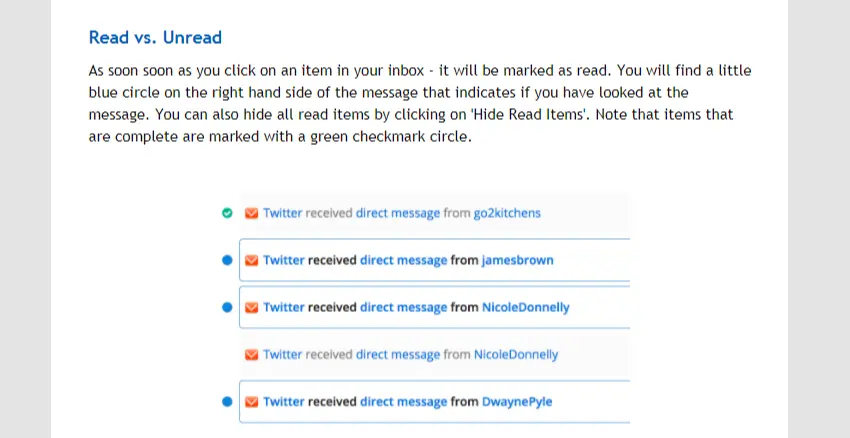Click the envelope icon in jamesbrown row
Screen dimensions: 850x438
pyautogui.click(x=252, y=260)
